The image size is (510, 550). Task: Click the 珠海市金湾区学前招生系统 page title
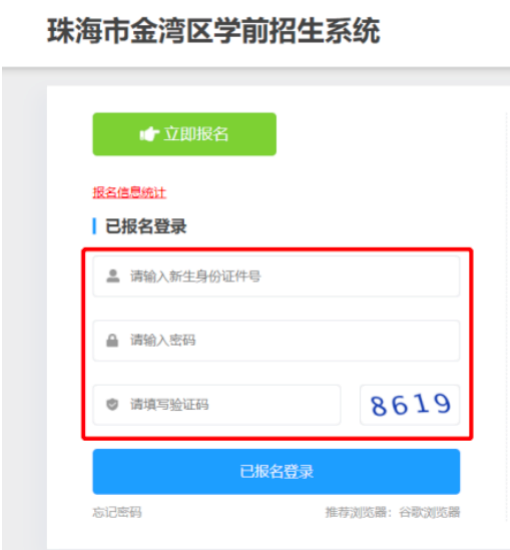click(214, 31)
